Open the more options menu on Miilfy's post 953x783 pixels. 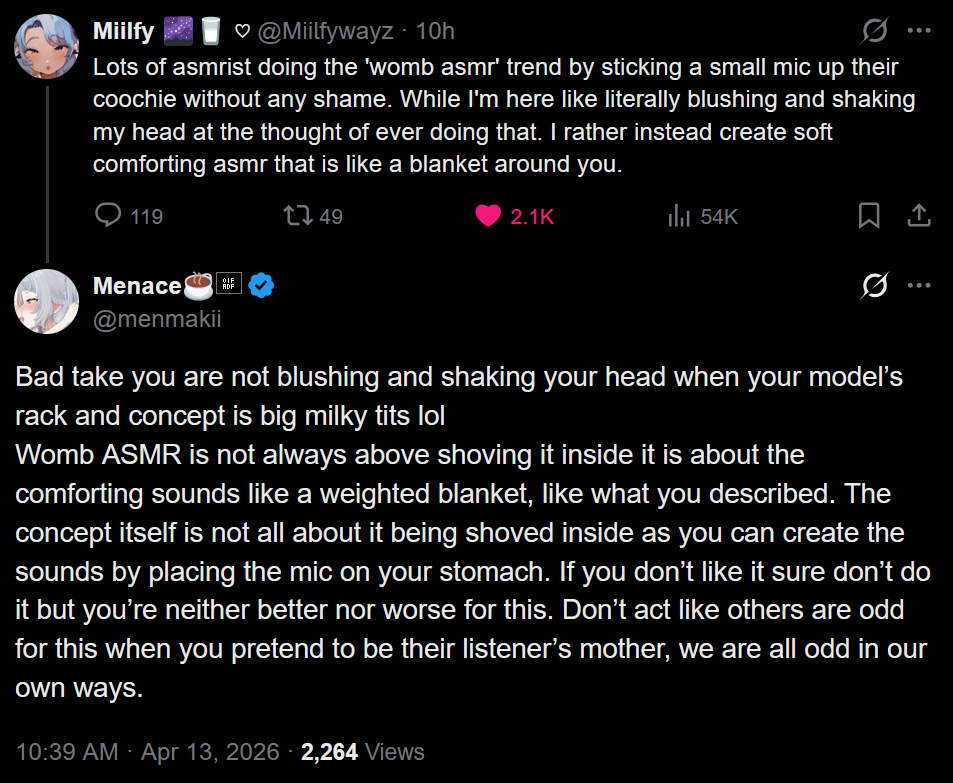click(919, 31)
